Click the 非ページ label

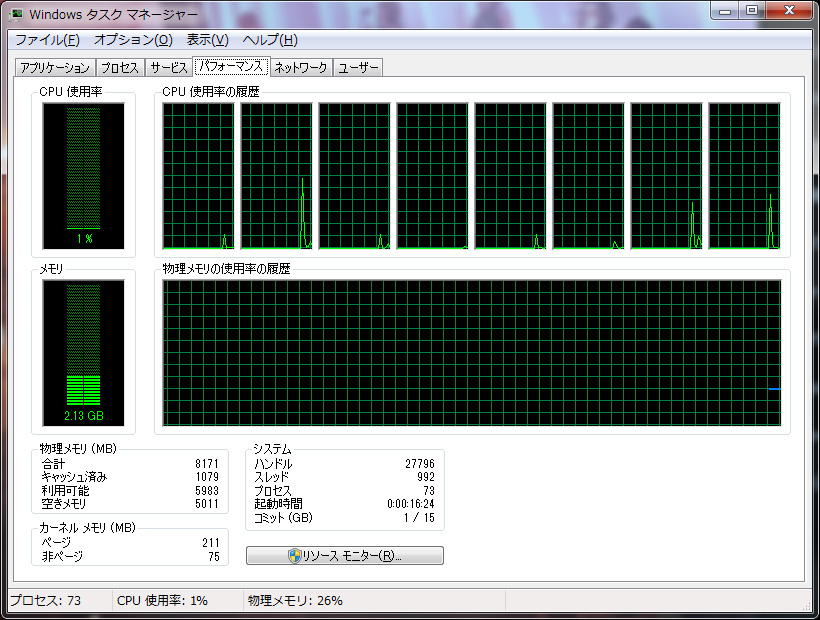(62, 557)
